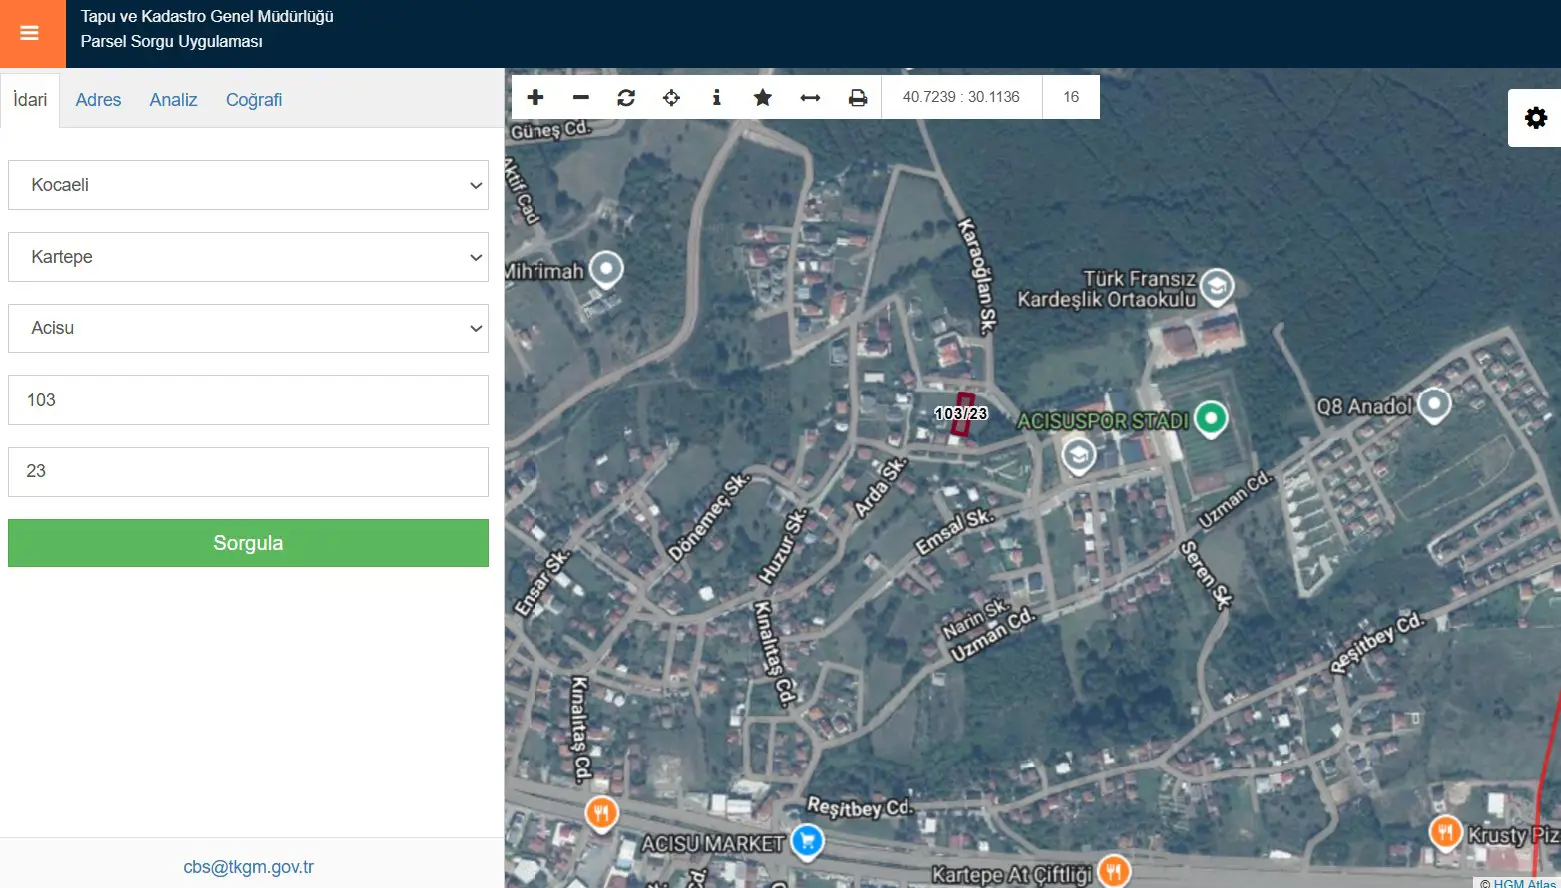Open the cbs@tkgm.gov.tr email link
Image resolution: width=1561 pixels, height=888 pixels.
pyautogui.click(x=249, y=867)
